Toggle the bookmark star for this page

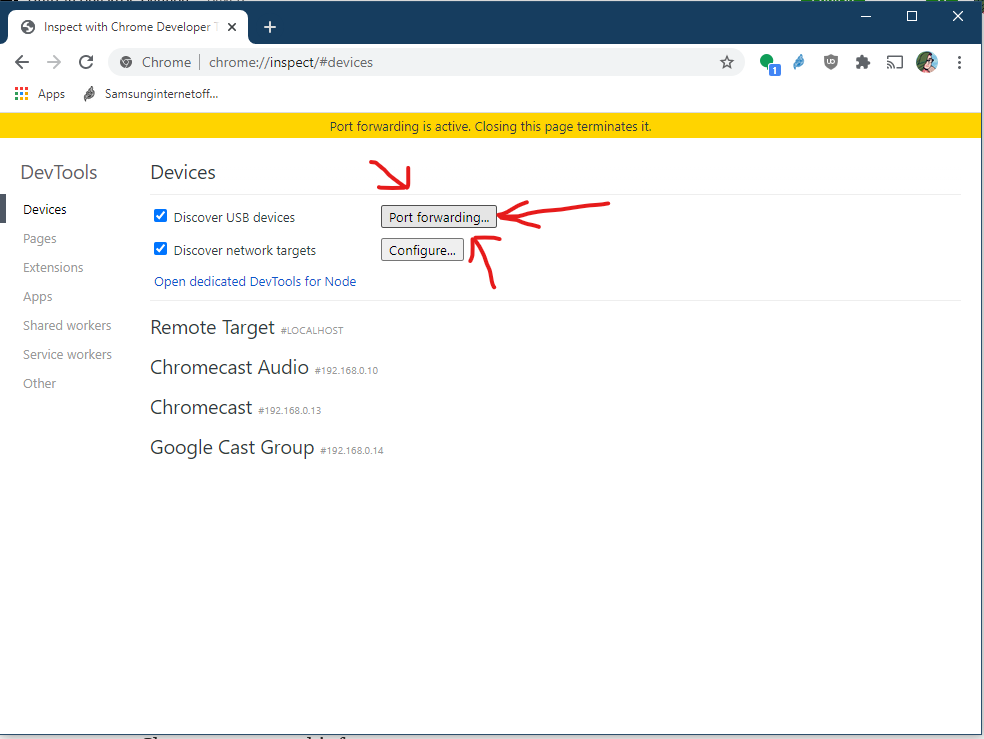click(727, 61)
